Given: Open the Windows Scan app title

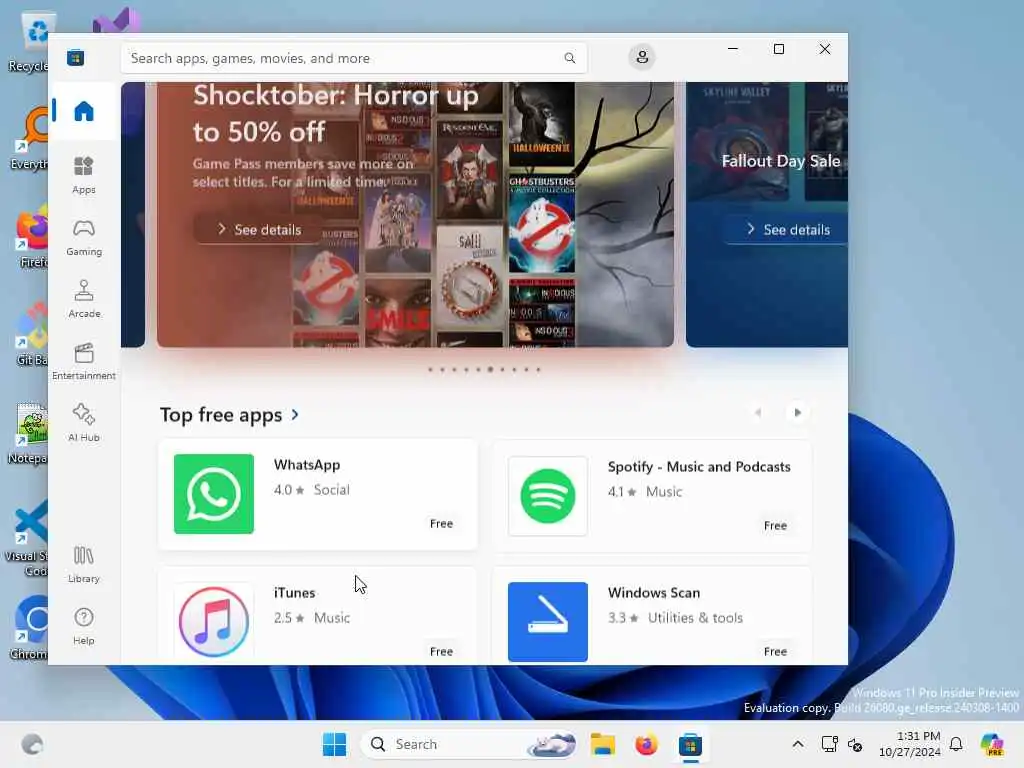Looking at the screenshot, I should (x=654, y=593).
